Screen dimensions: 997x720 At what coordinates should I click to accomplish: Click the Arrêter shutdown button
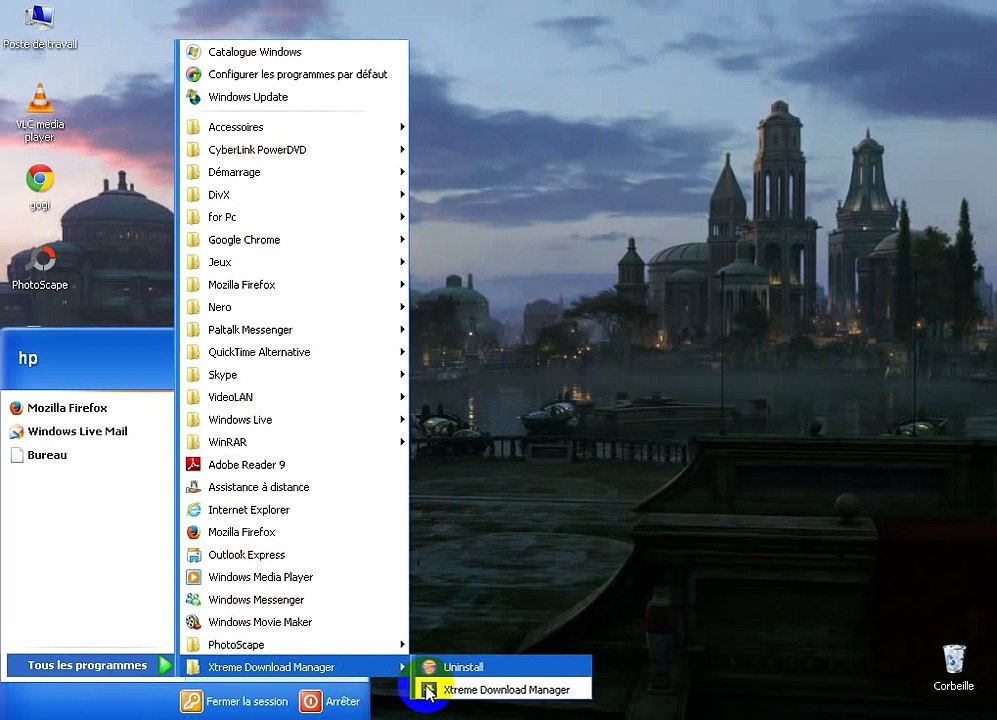pos(331,702)
